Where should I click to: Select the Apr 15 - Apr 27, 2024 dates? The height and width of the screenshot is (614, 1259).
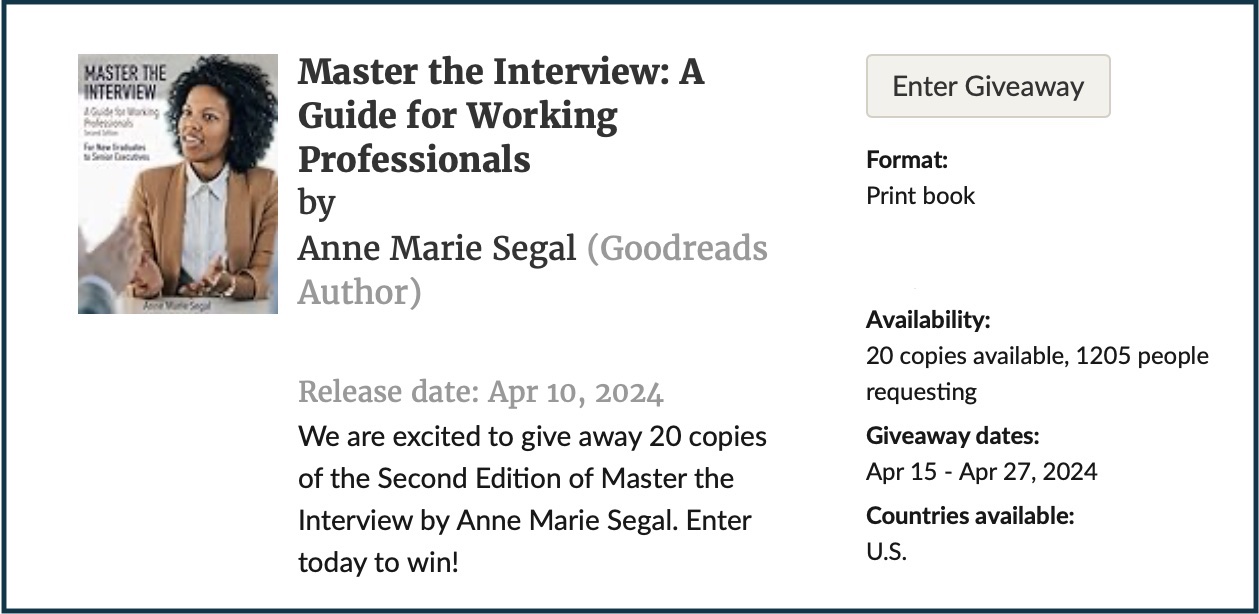click(x=981, y=471)
